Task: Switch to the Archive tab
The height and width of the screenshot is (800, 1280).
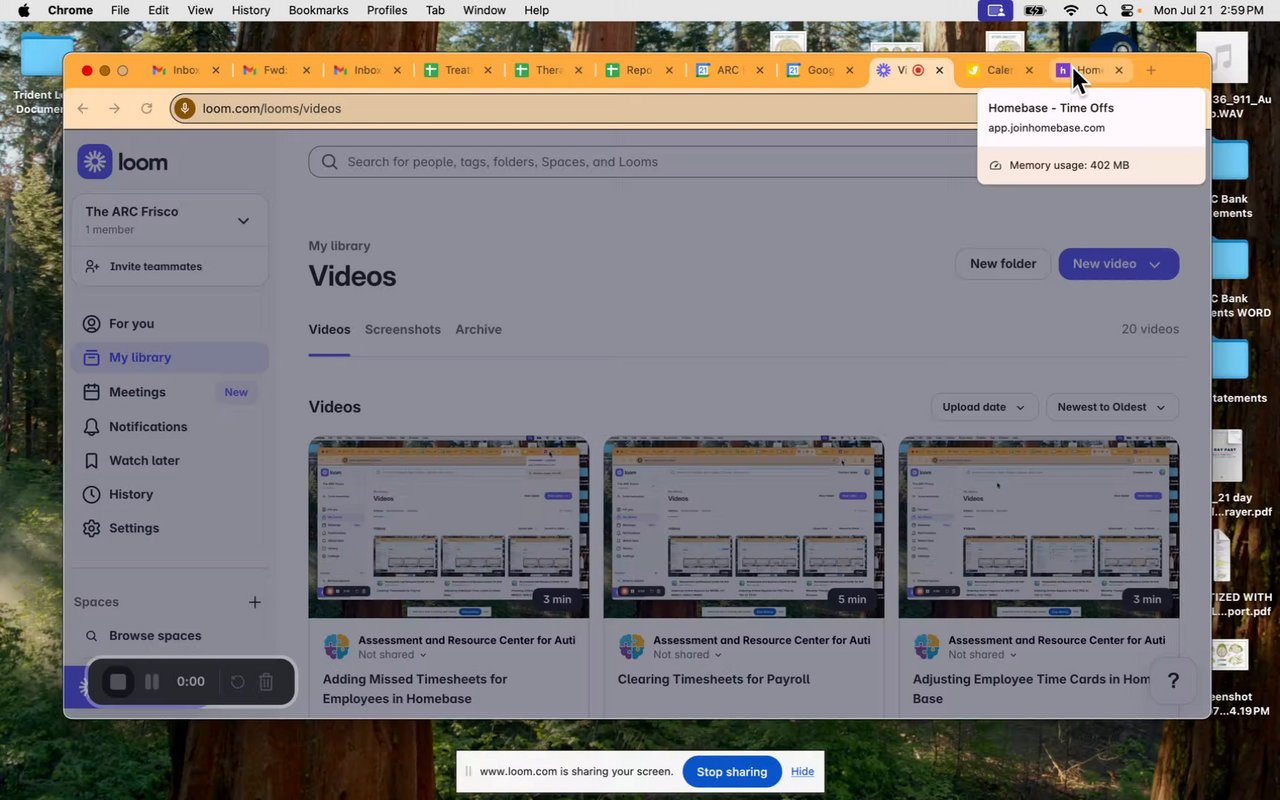Action: tap(478, 329)
